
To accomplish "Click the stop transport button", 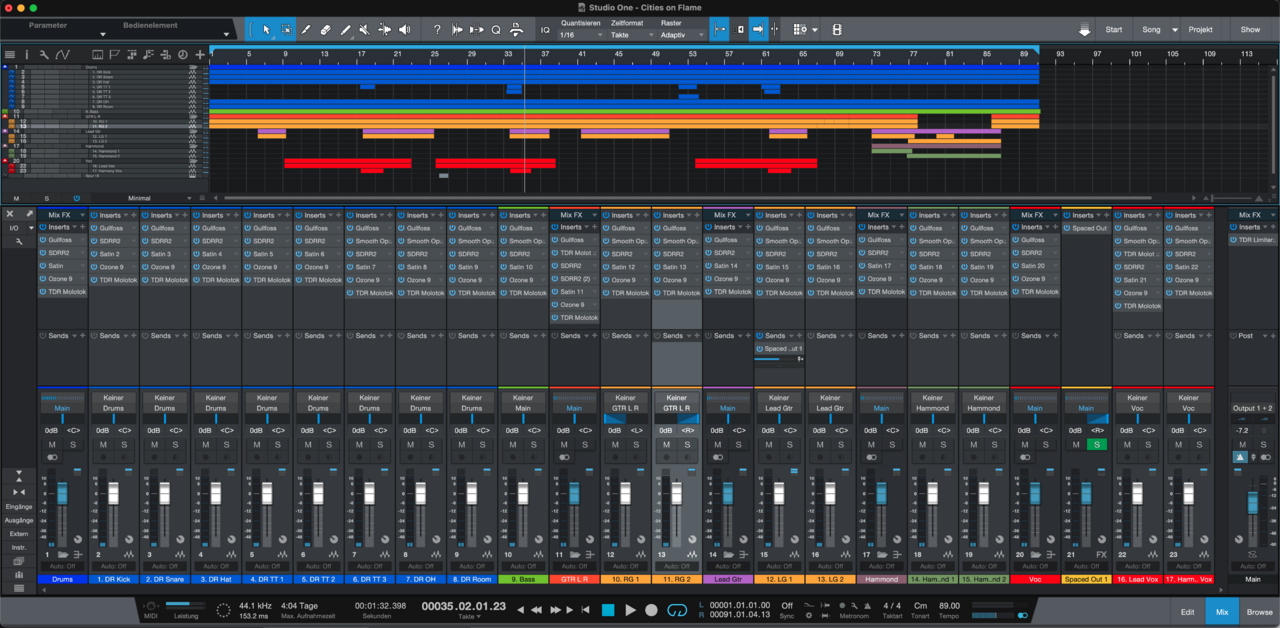I will (x=608, y=609).
